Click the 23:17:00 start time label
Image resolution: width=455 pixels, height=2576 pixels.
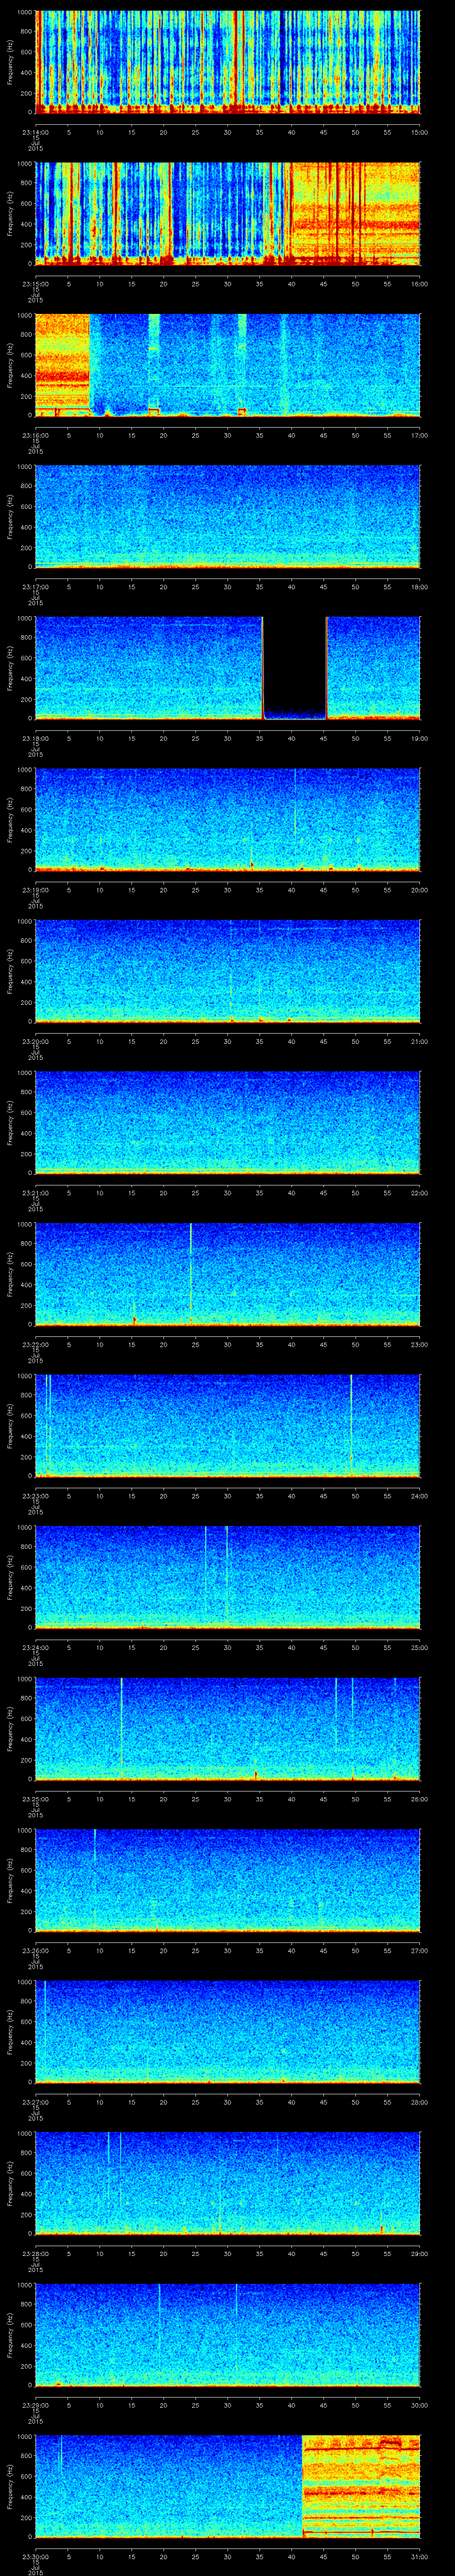(35, 587)
